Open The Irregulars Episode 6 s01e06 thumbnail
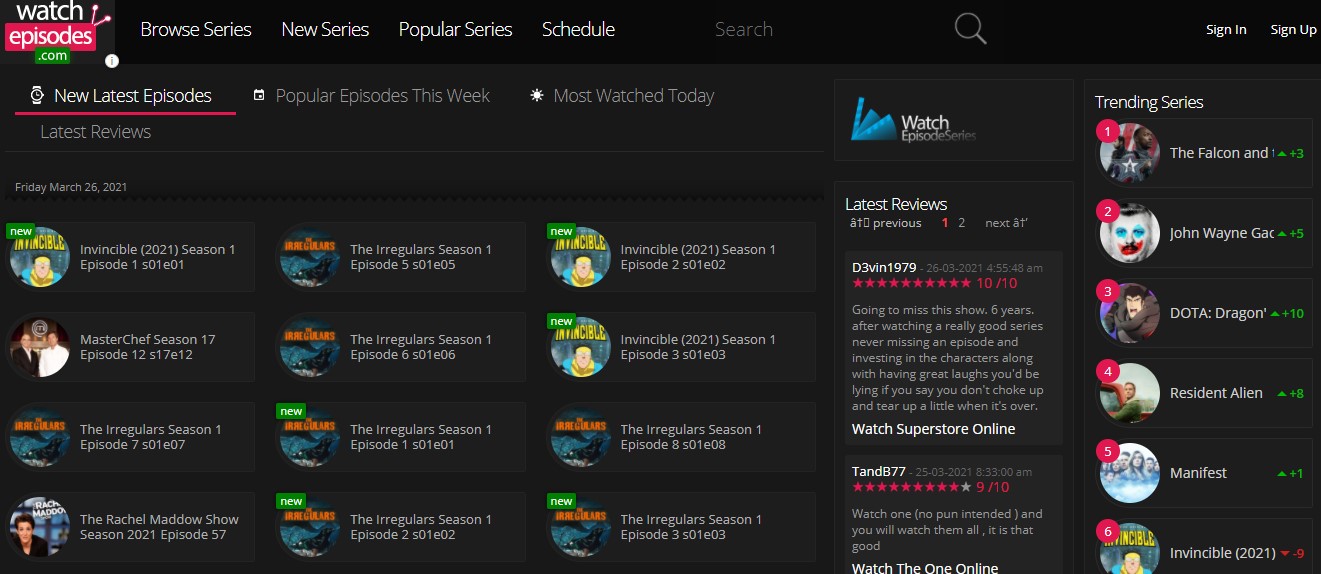This screenshot has width=1321, height=574. click(x=310, y=347)
